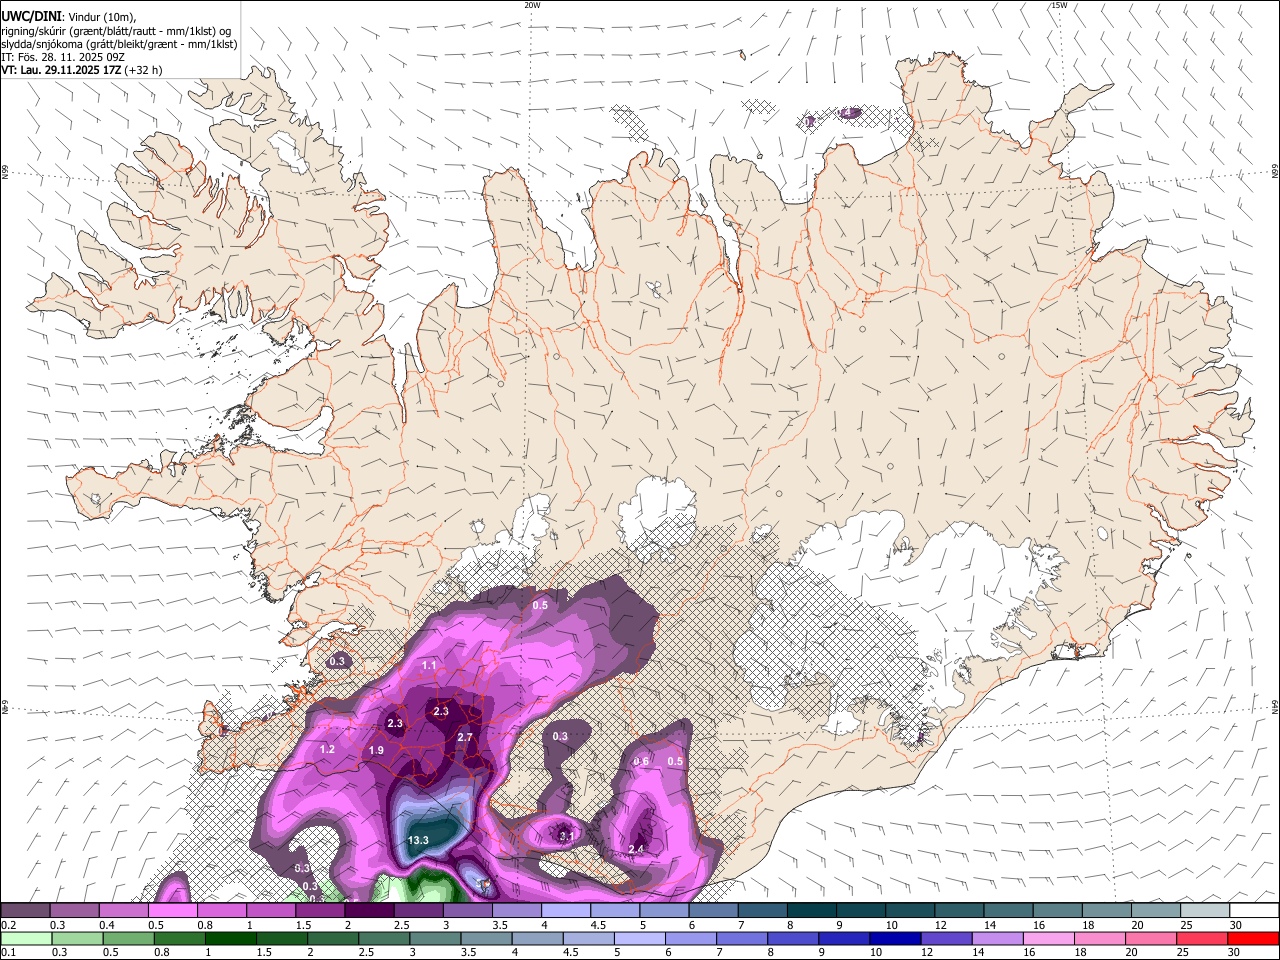Viewport: 1280px width, 960px height.
Task: Click the '20W' longitude label
Action: [x=532, y=5]
